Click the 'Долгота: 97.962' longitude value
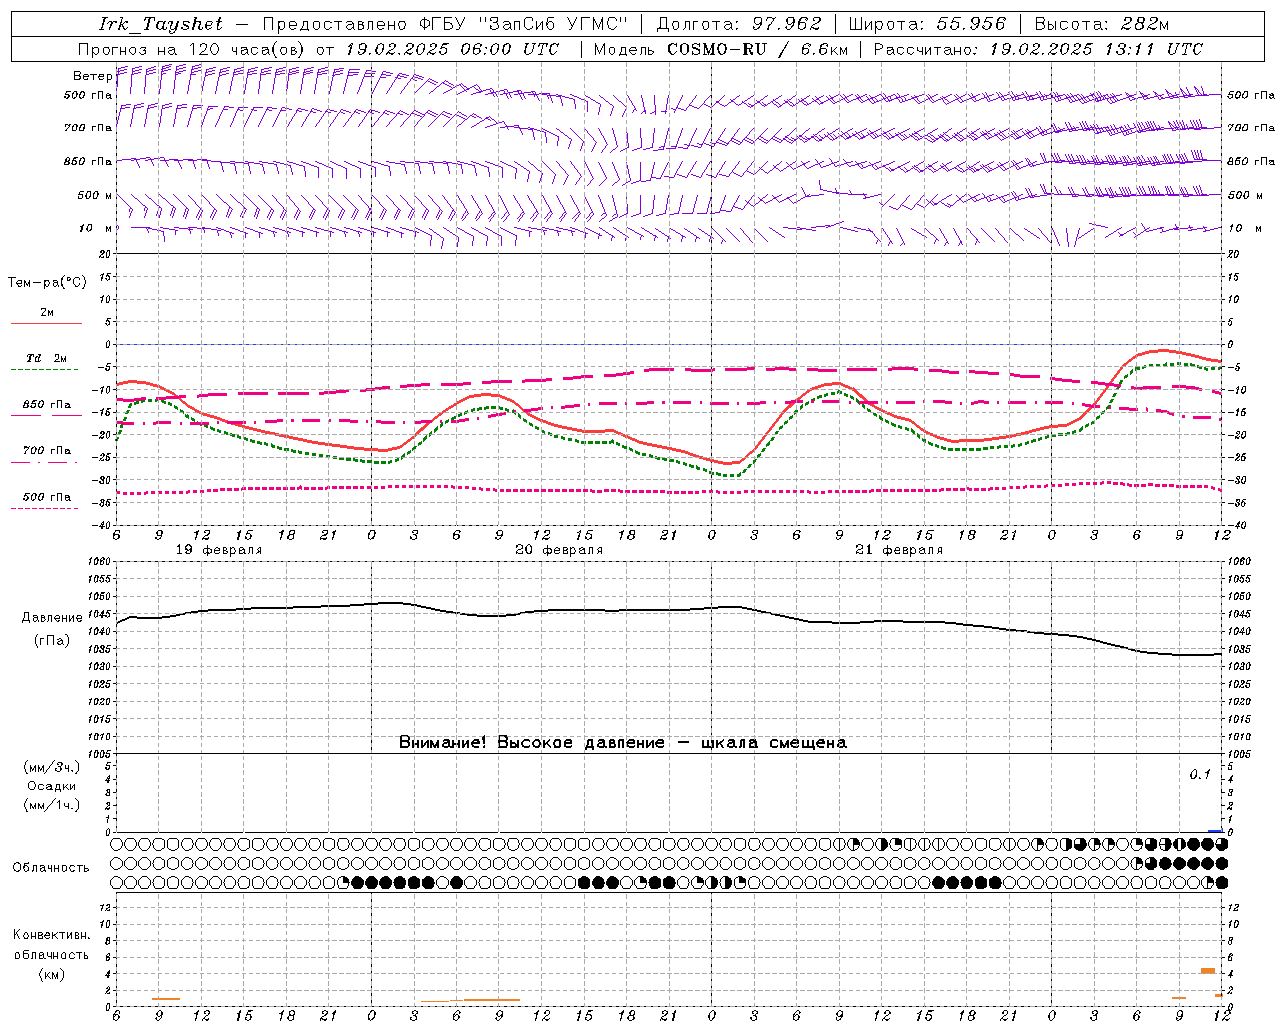The image size is (1280, 1024). (738, 24)
